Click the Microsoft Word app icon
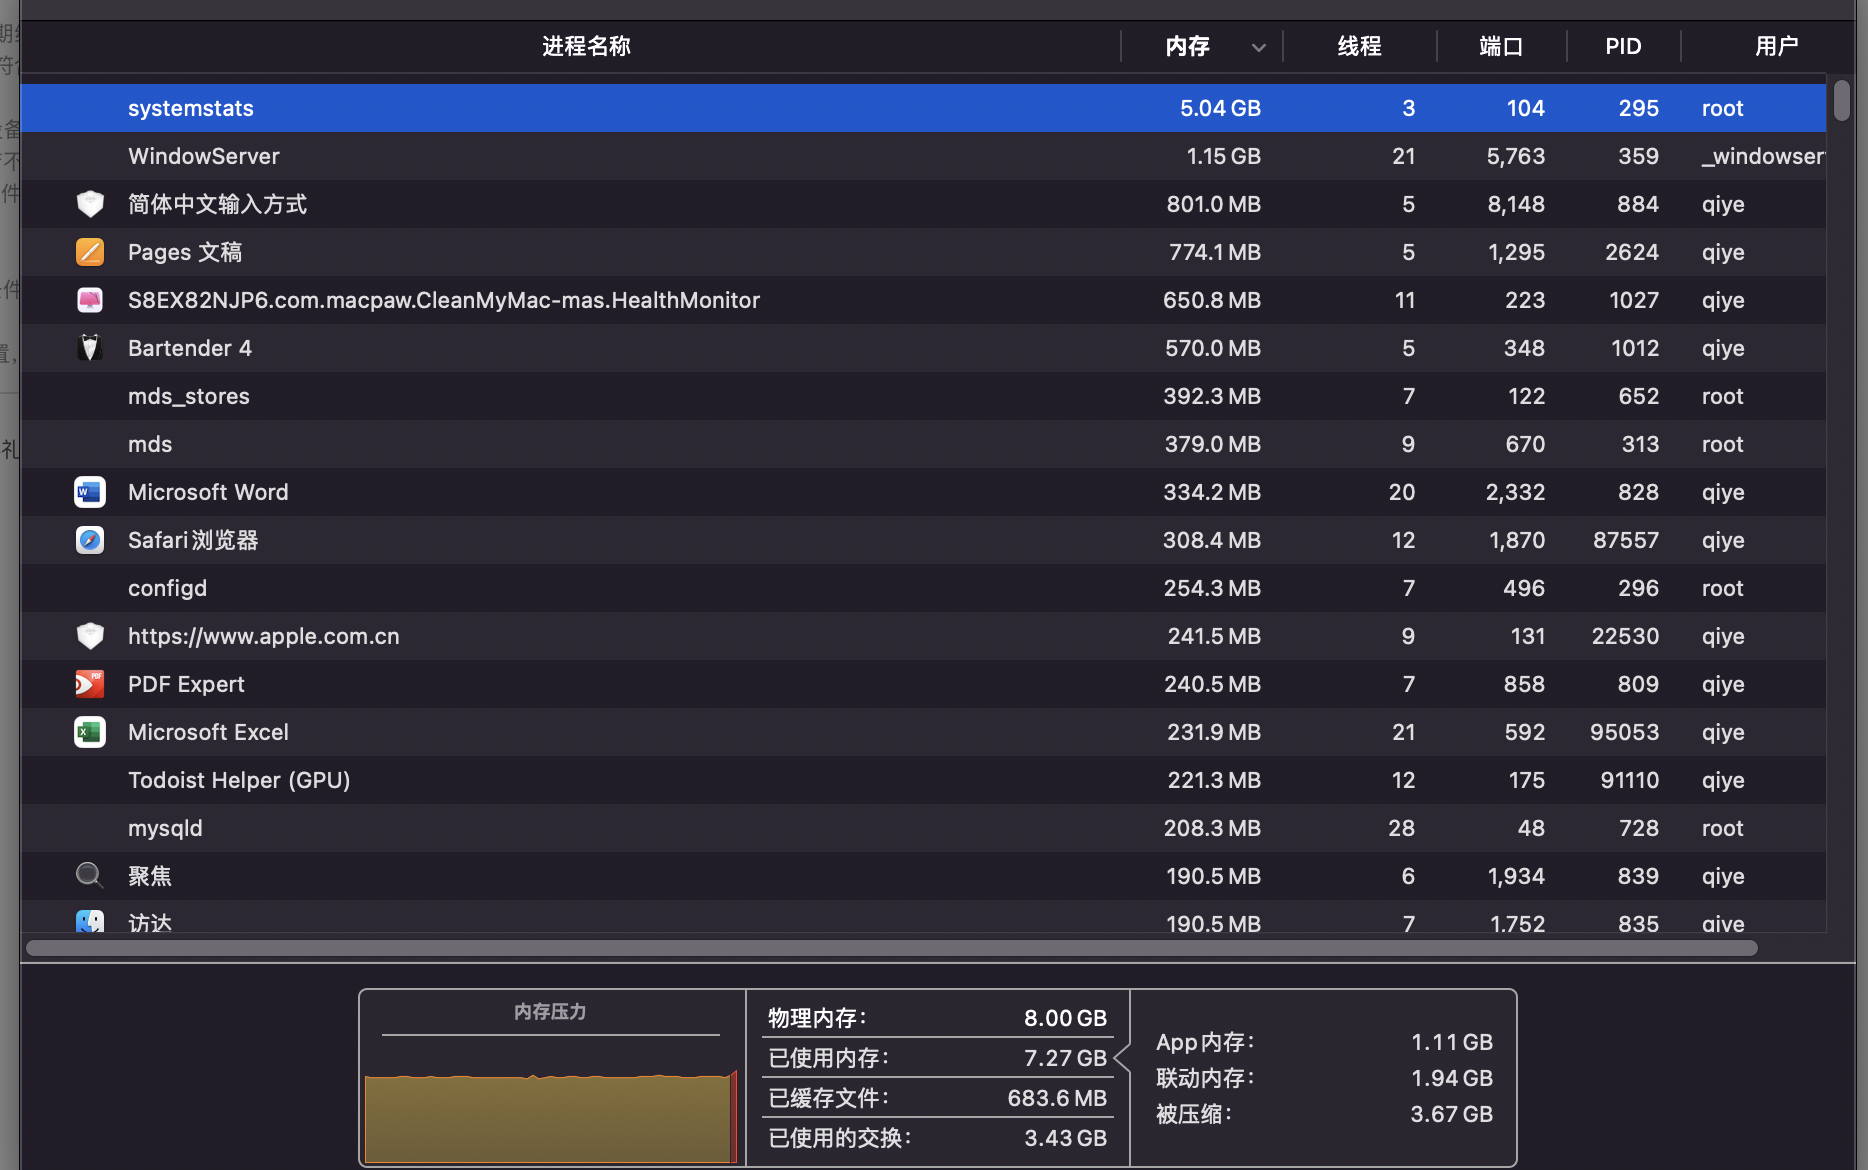This screenshot has height=1170, width=1868. 90,492
